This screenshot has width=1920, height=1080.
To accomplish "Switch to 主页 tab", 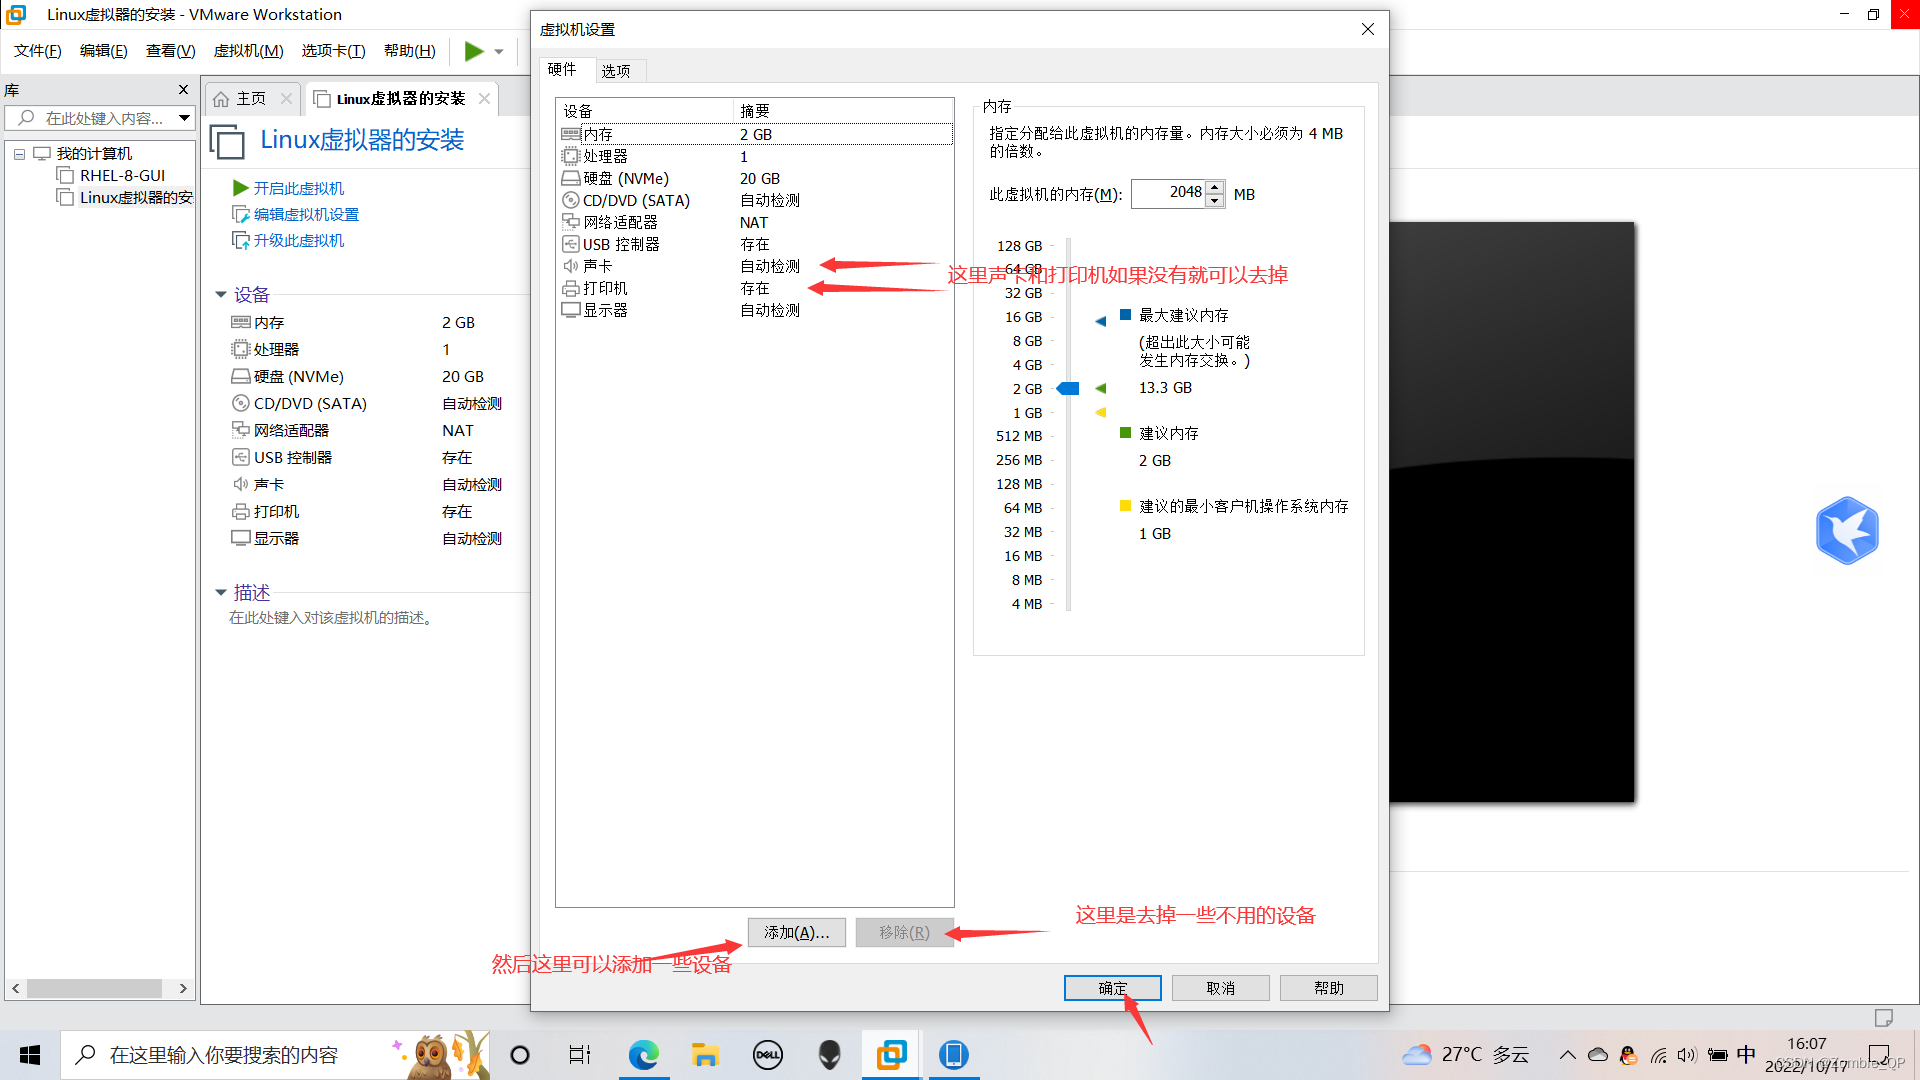I will [x=251, y=98].
